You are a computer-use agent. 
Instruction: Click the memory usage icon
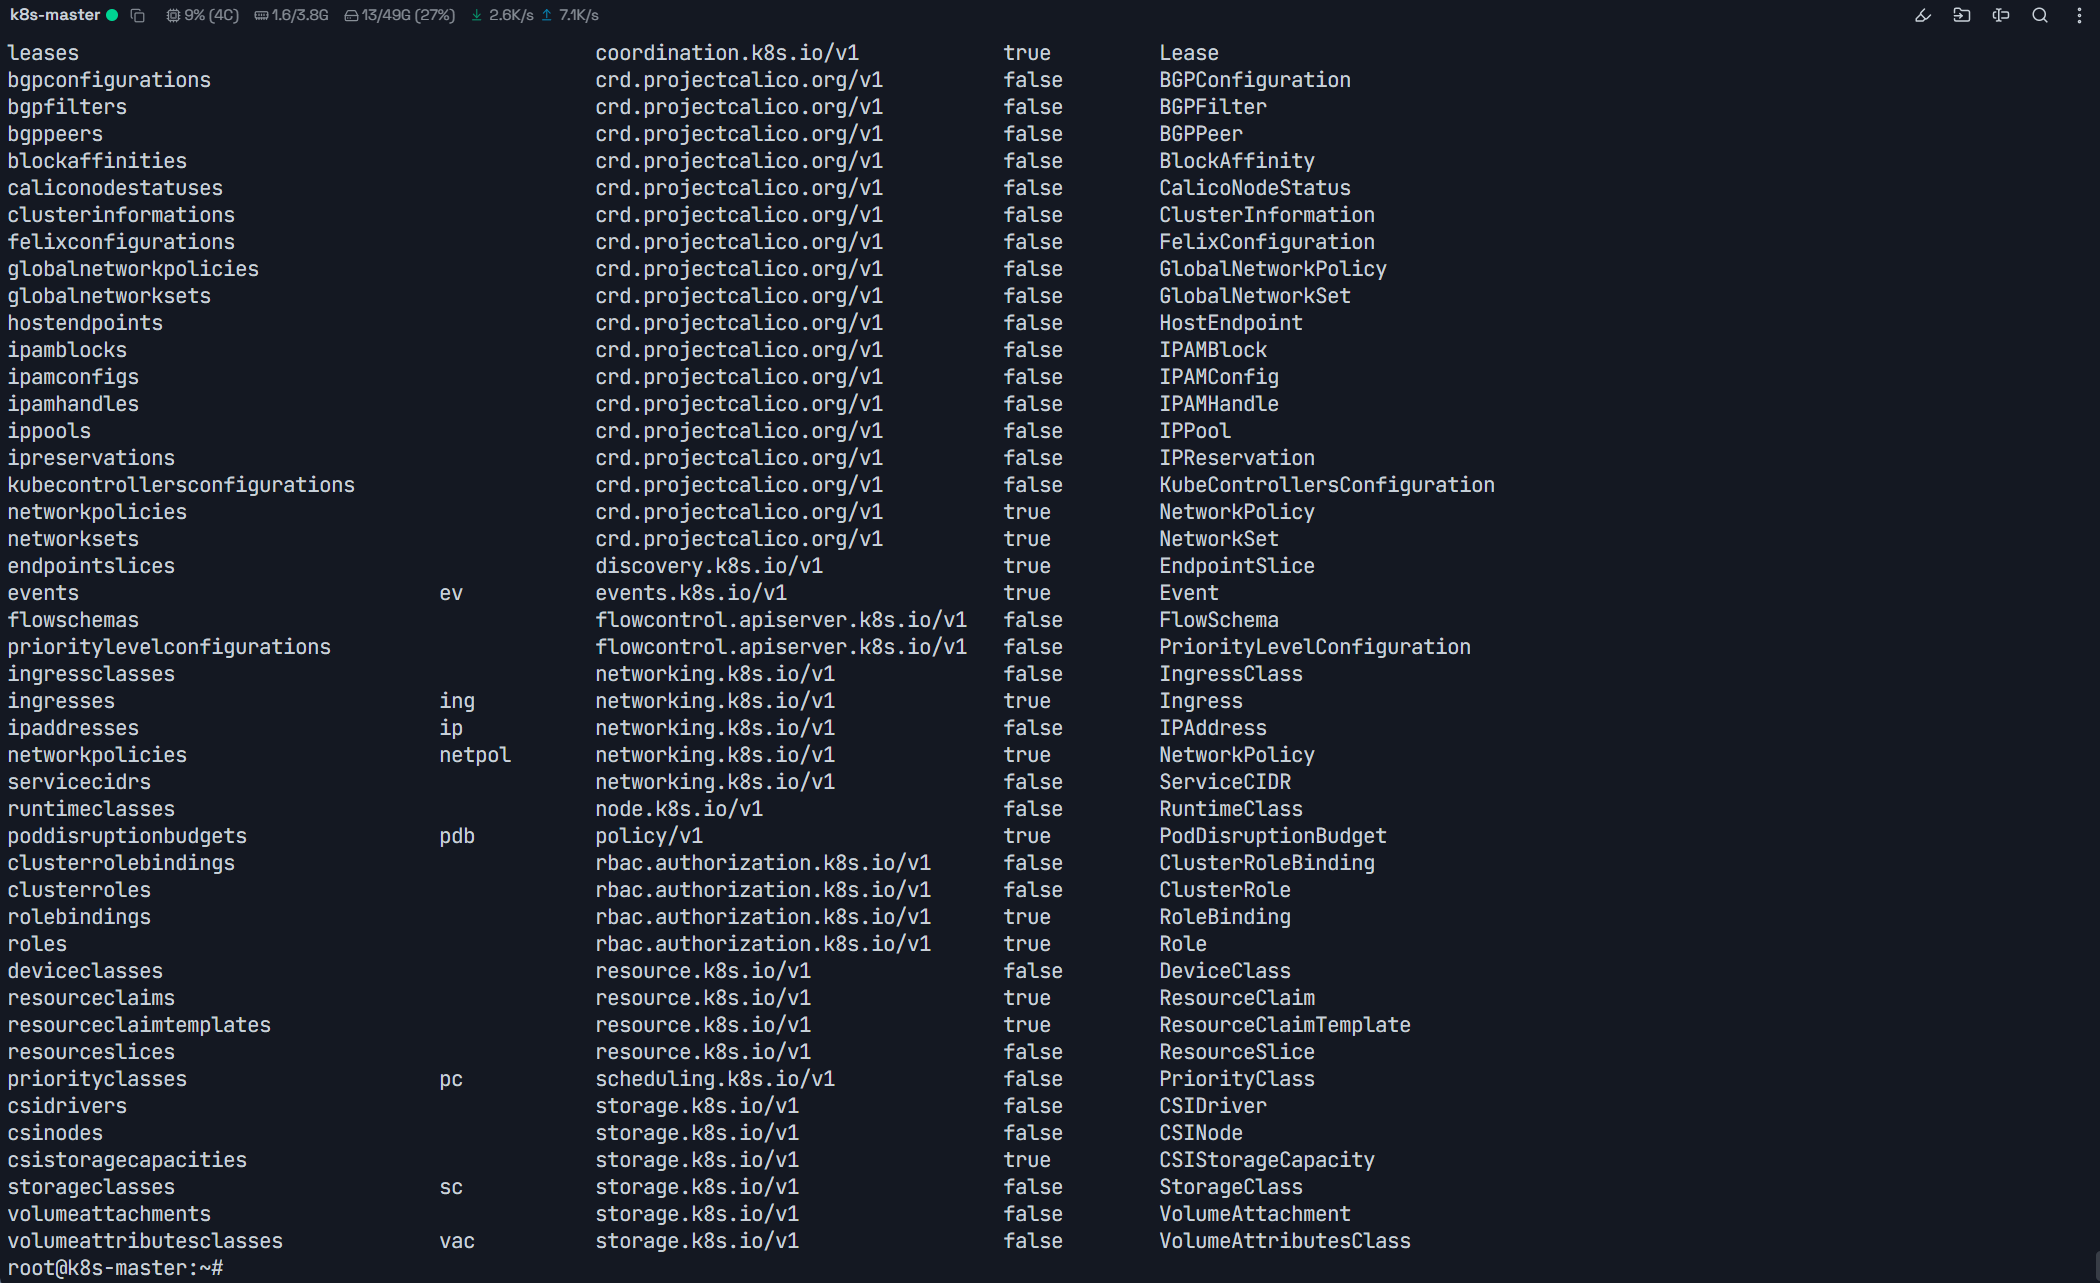click(x=261, y=15)
